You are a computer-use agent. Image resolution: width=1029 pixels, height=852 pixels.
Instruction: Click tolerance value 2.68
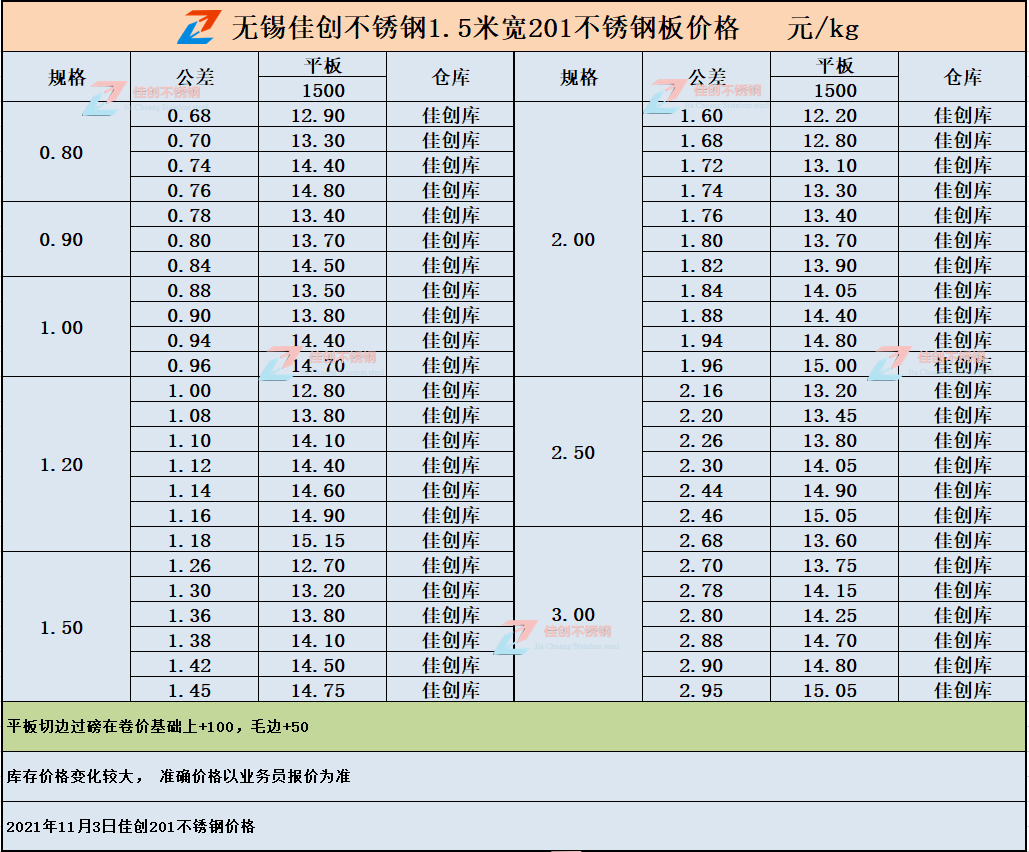point(701,541)
